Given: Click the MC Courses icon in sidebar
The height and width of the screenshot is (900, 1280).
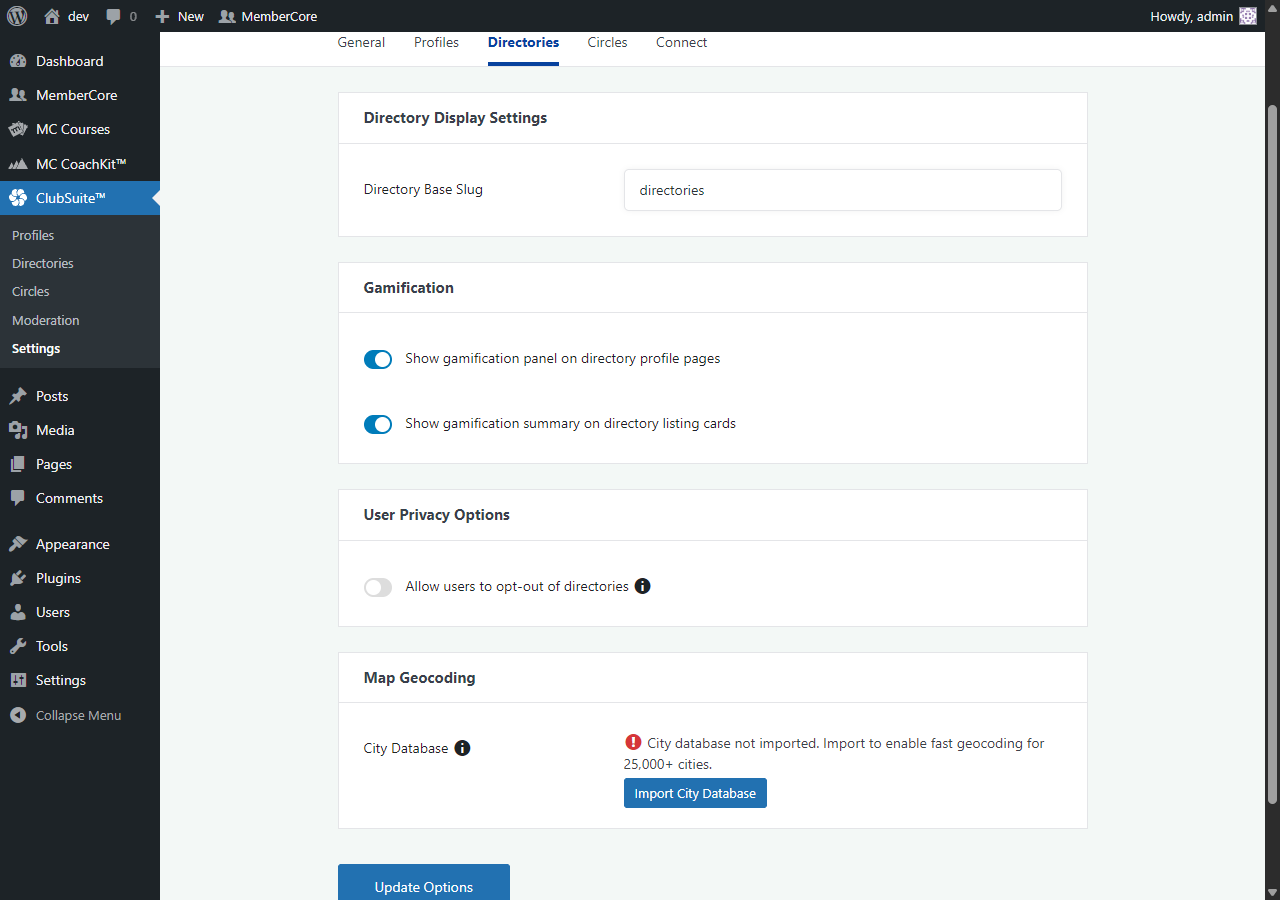Looking at the screenshot, I should tap(18, 129).
